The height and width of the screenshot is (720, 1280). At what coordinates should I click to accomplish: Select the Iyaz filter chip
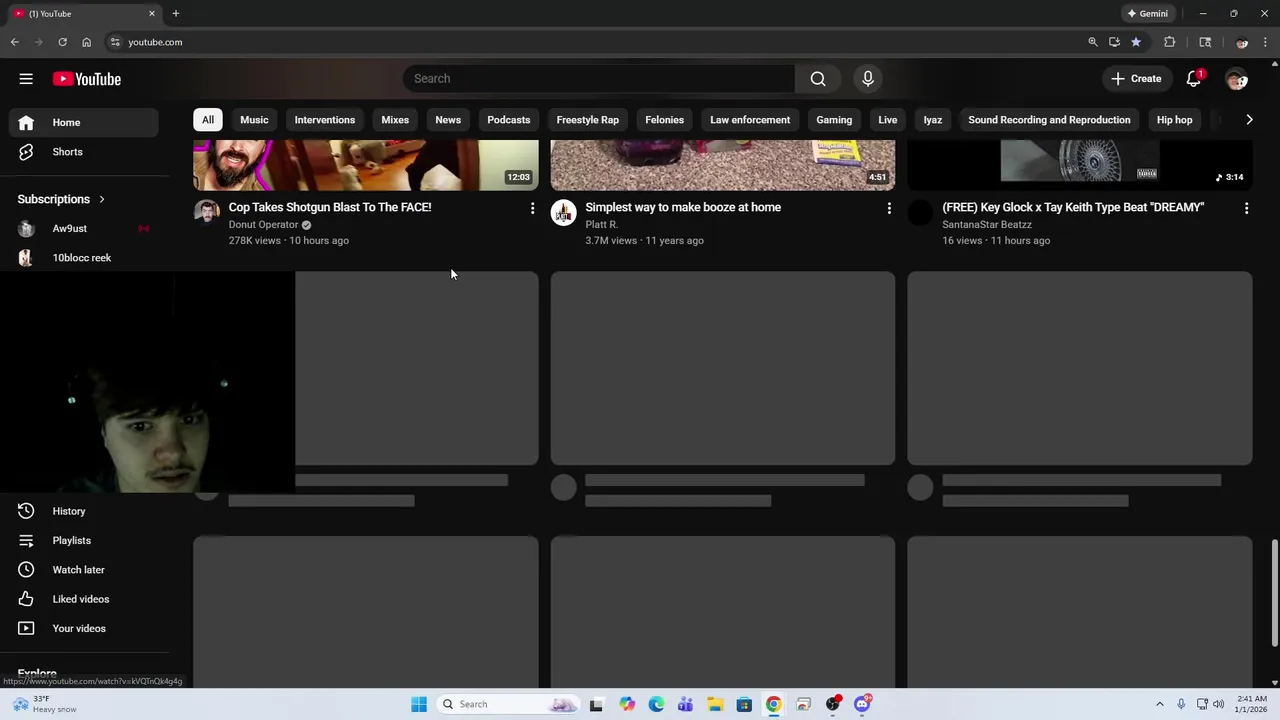[x=933, y=120]
